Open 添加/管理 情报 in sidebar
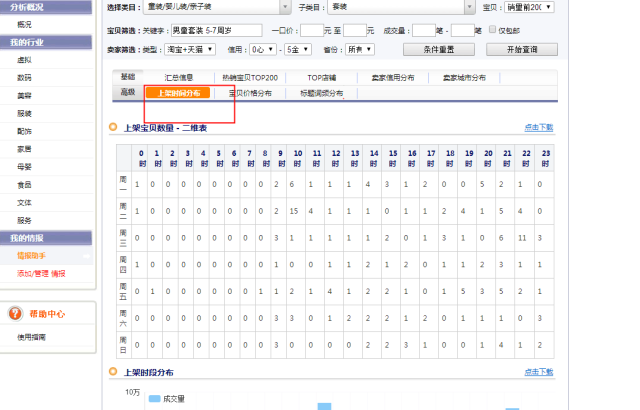 (x=41, y=274)
